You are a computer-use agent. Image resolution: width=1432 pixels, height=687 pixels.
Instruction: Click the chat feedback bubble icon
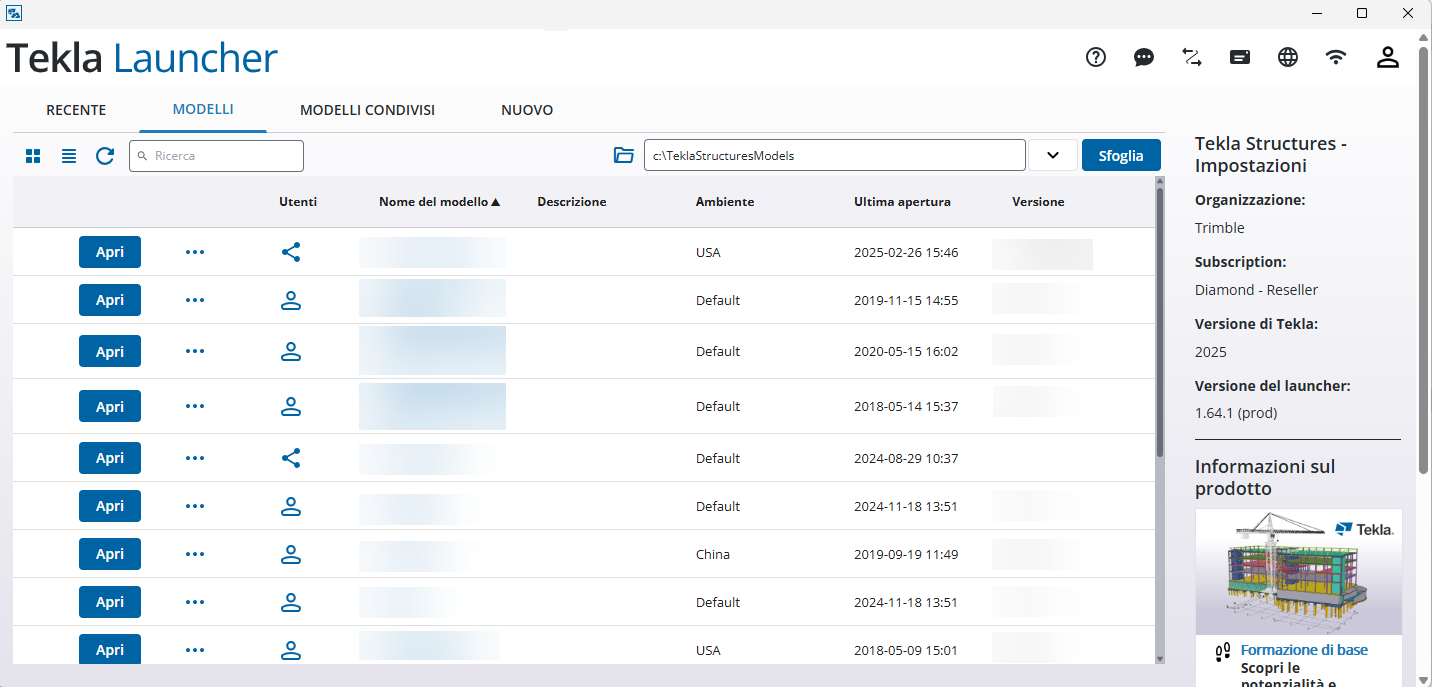coord(1144,57)
